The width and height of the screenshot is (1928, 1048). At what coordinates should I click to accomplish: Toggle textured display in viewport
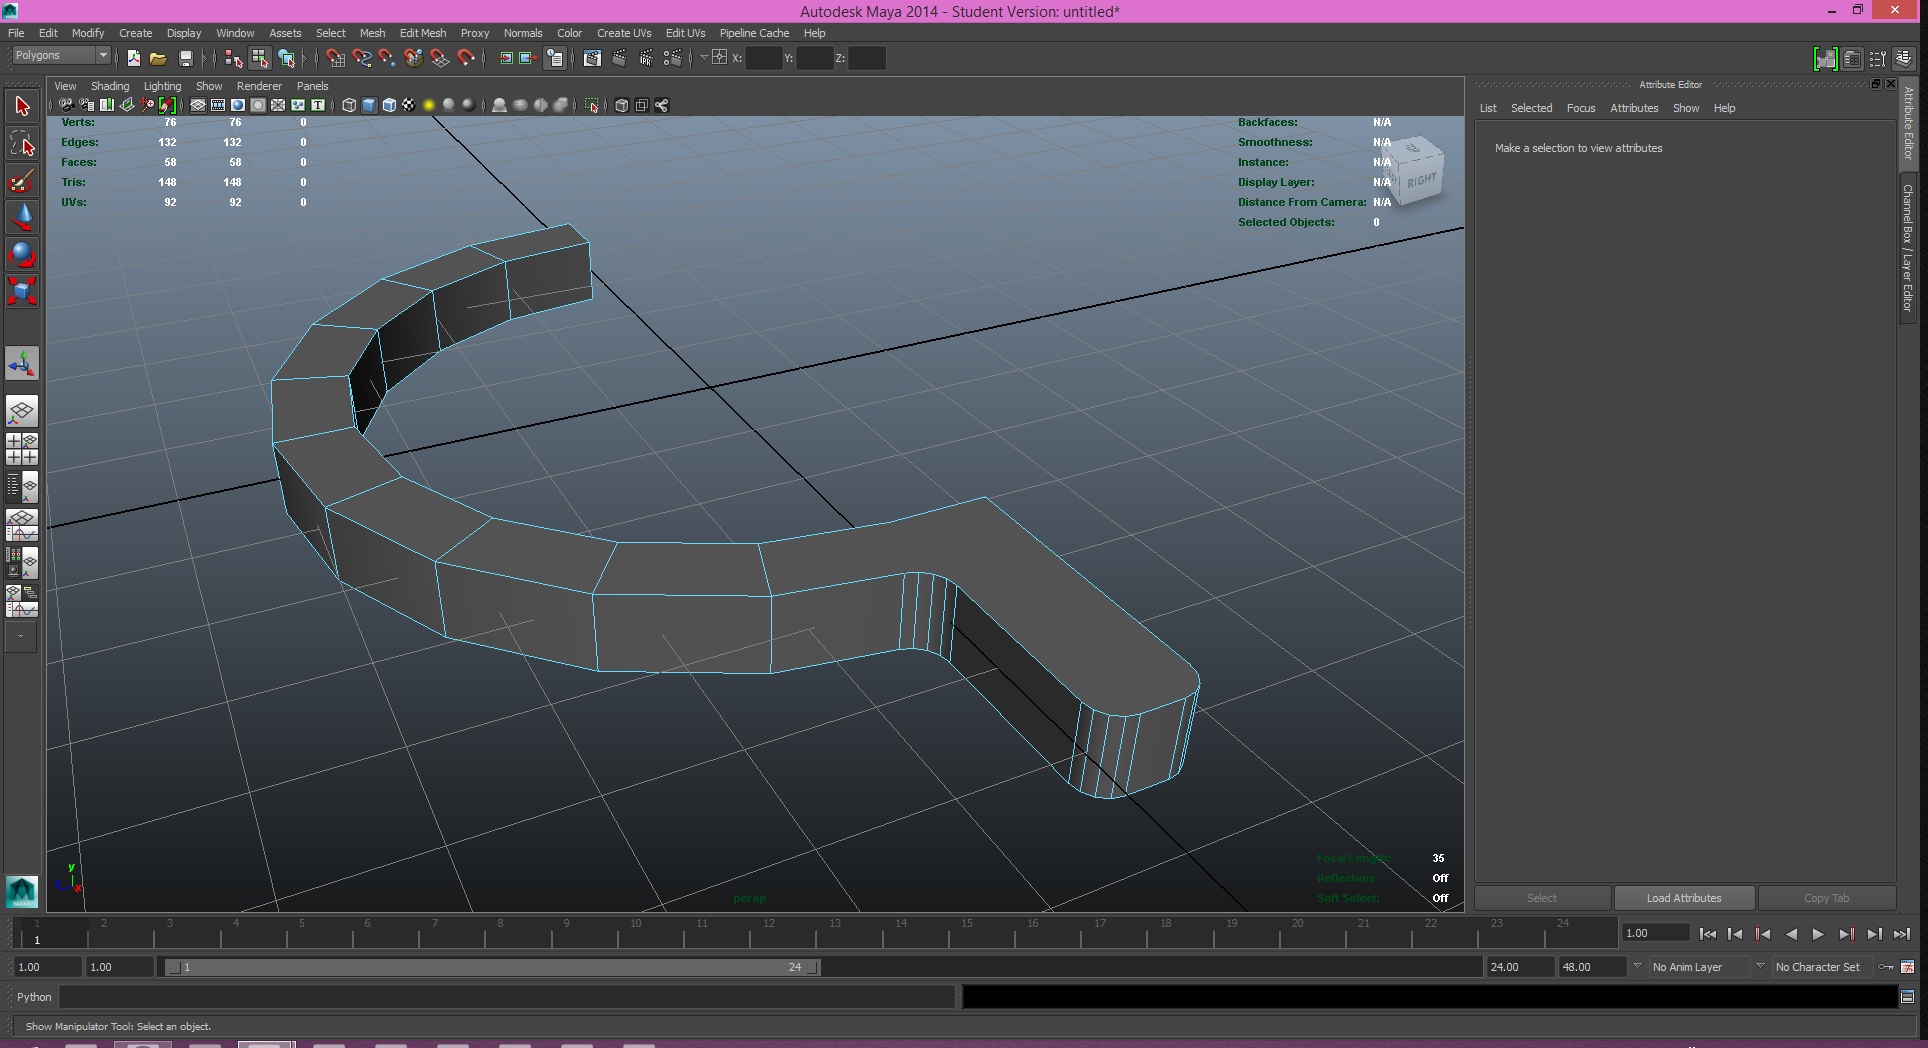409,105
